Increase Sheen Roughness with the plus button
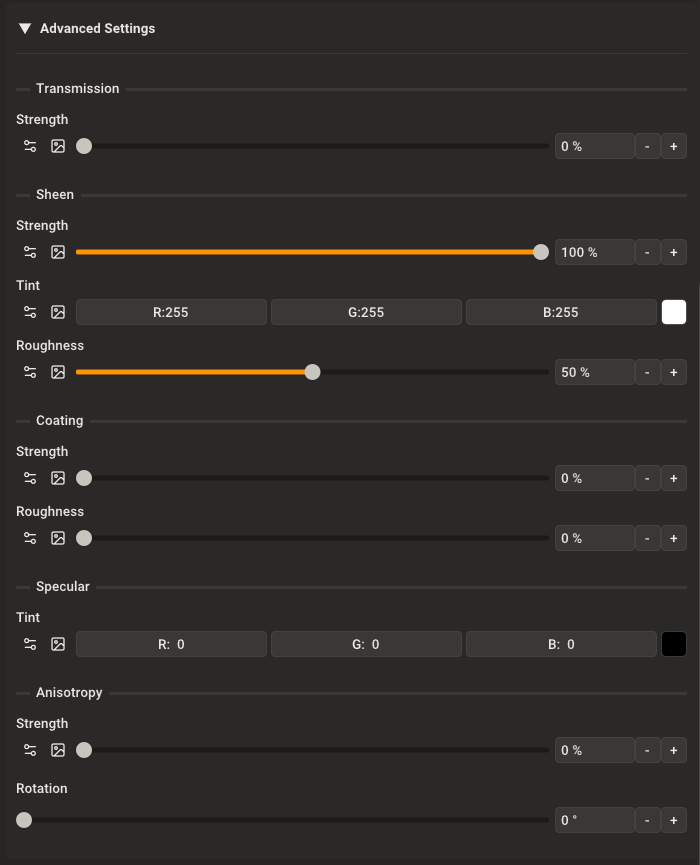This screenshot has width=700, height=865. [x=674, y=372]
